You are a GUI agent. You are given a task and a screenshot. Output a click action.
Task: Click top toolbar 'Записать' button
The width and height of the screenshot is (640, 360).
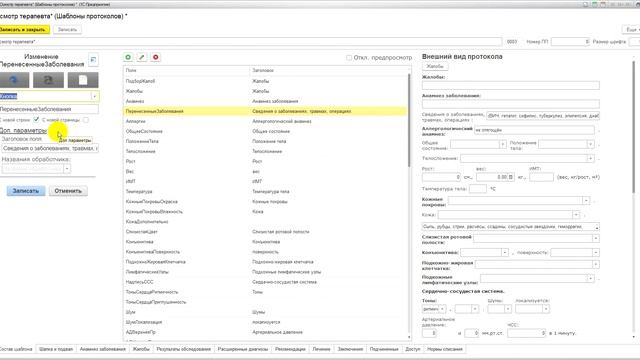tap(67, 30)
